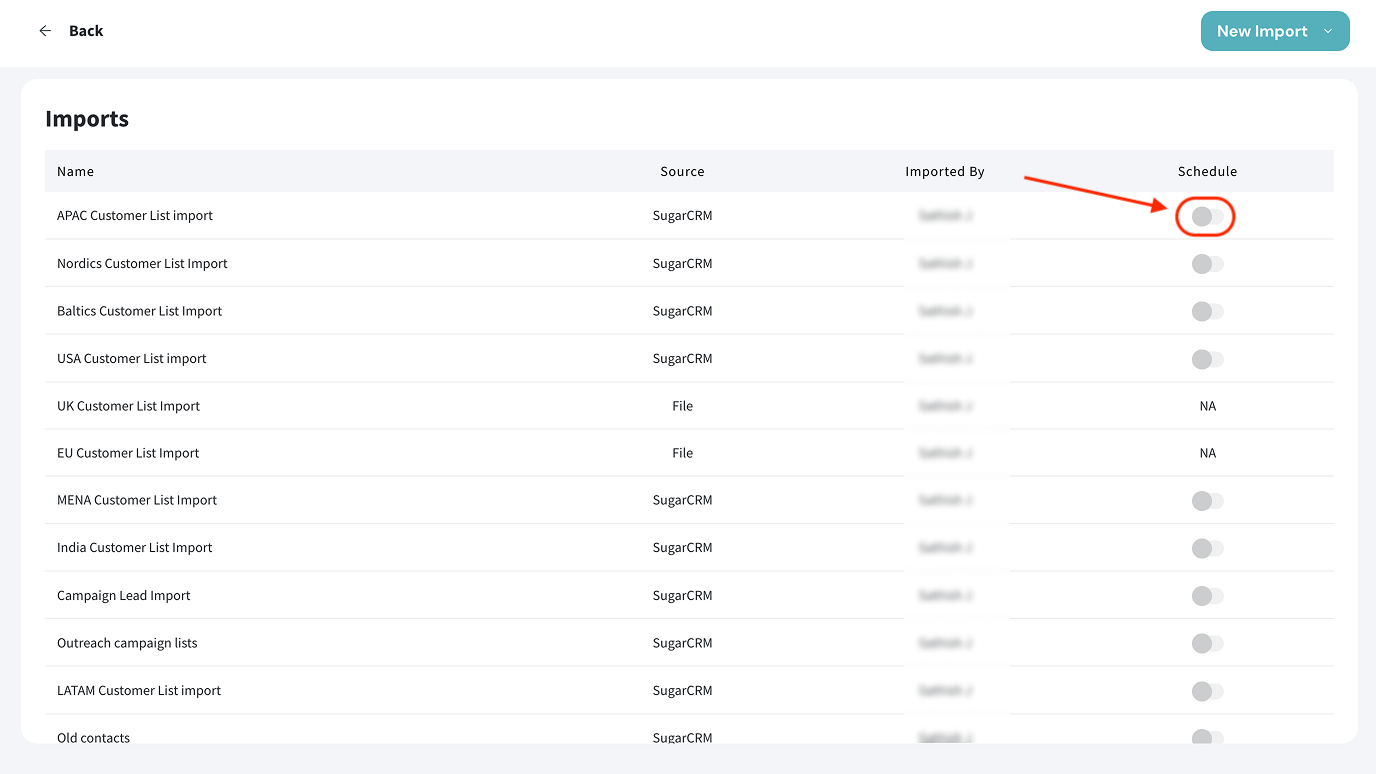This screenshot has height=774, width=1376.
Task: Click the Imported By column header
Action: (x=944, y=172)
